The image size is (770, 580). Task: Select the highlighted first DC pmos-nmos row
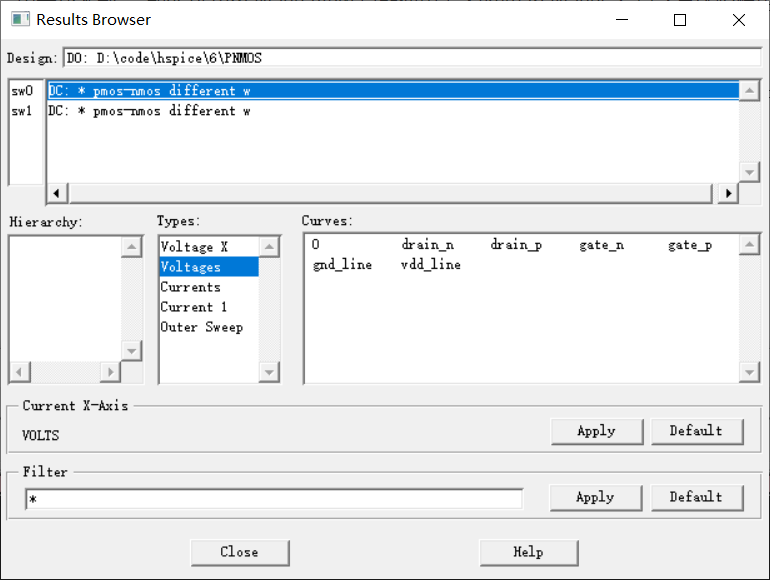[x=393, y=91]
